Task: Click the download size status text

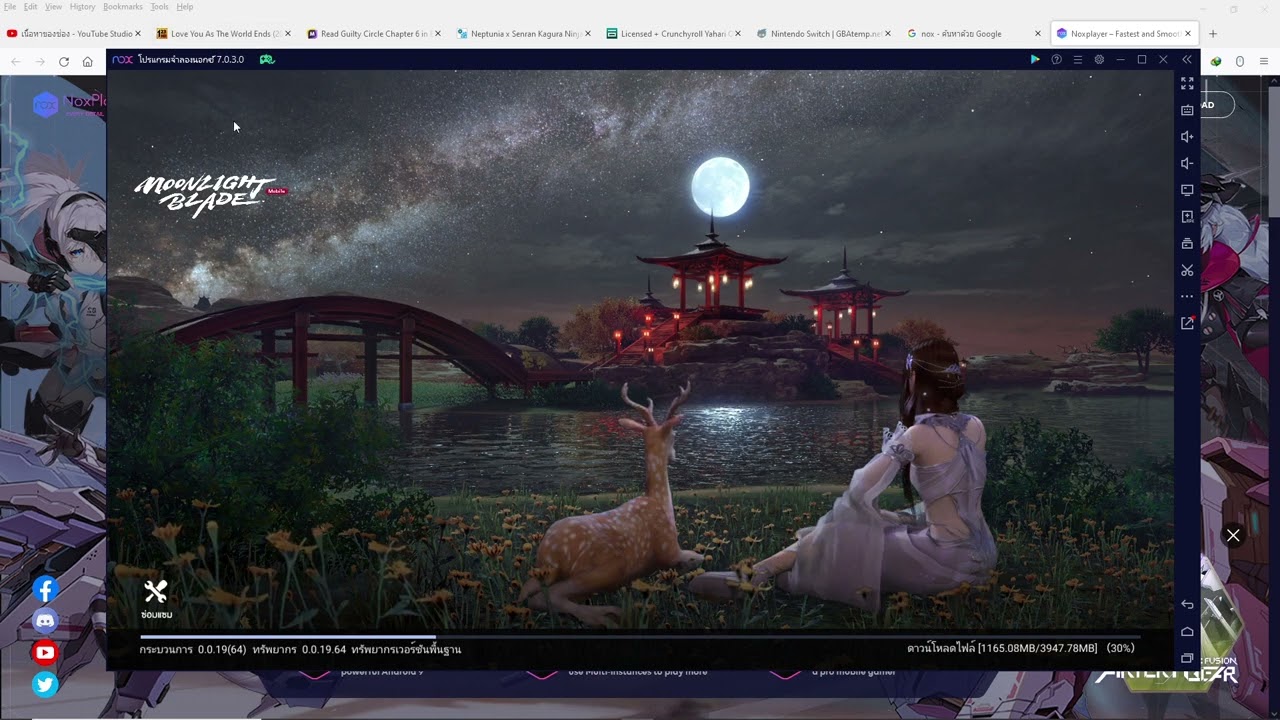Action: [x=1020, y=649]
